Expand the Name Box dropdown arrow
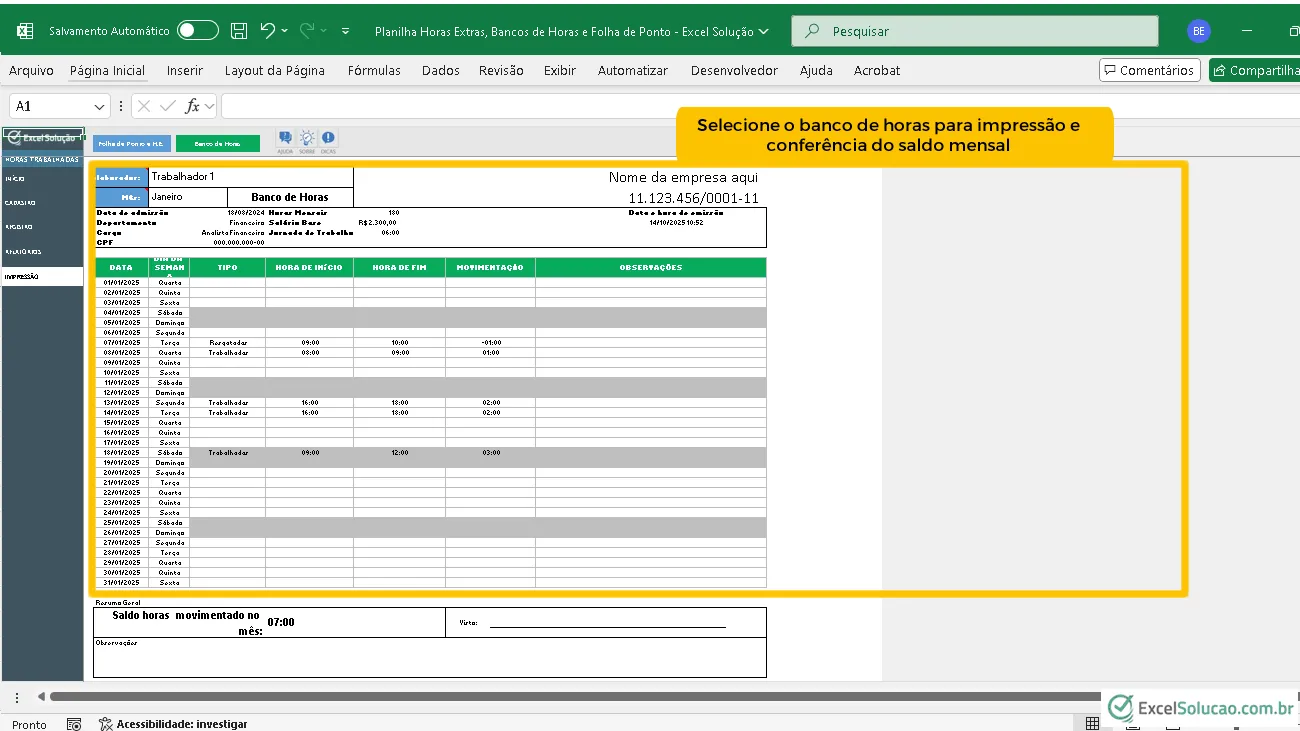 tap(99, 106)
